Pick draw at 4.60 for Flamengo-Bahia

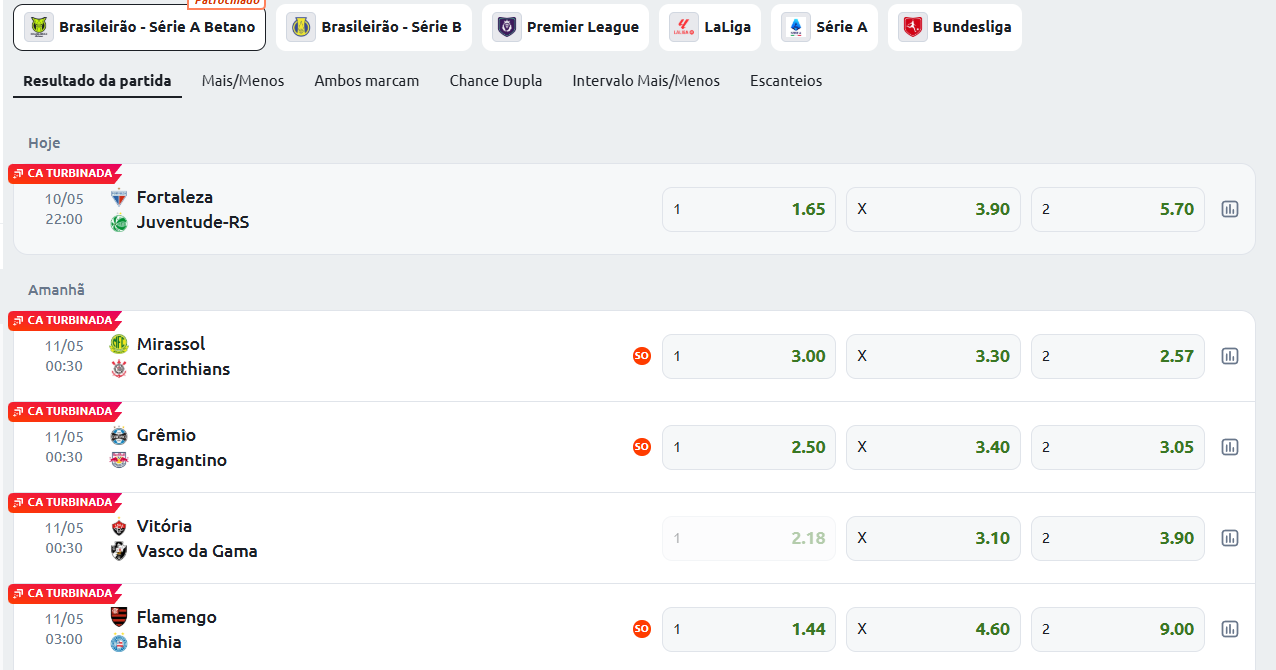pos(933,629)
